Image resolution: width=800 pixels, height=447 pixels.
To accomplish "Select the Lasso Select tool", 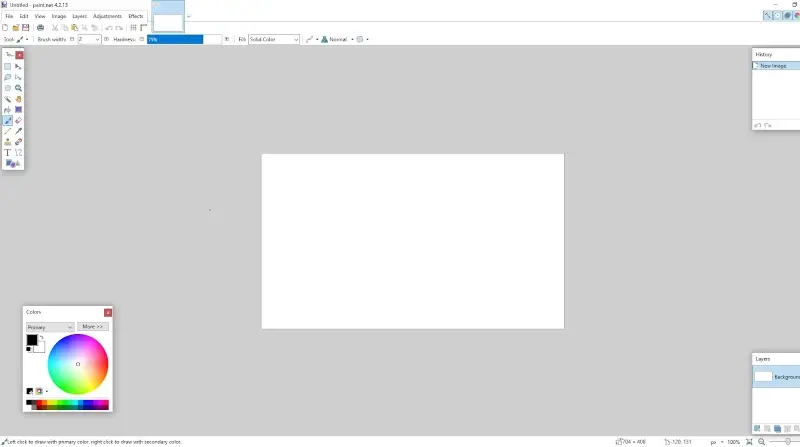I will 8,77.
